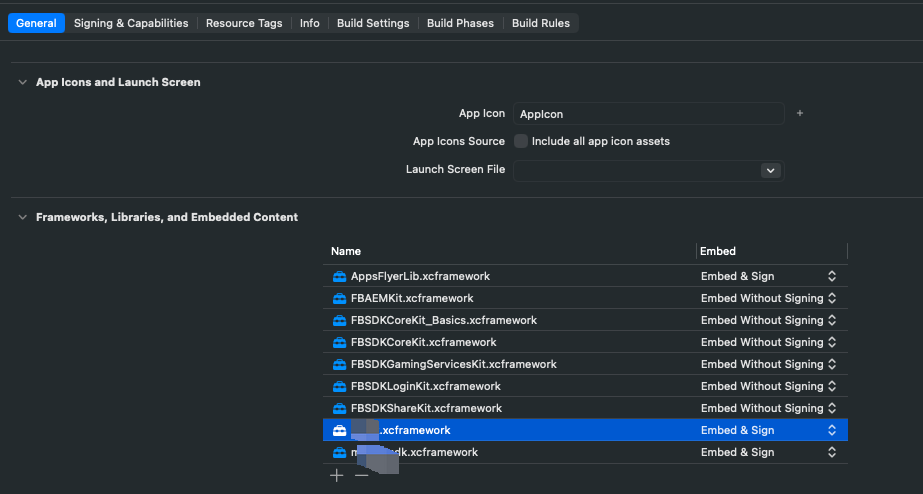923x494 pixels.
Task: Click the AppsFlyerLib.xcframework toolbox icon
Action: tap(340, 276)
